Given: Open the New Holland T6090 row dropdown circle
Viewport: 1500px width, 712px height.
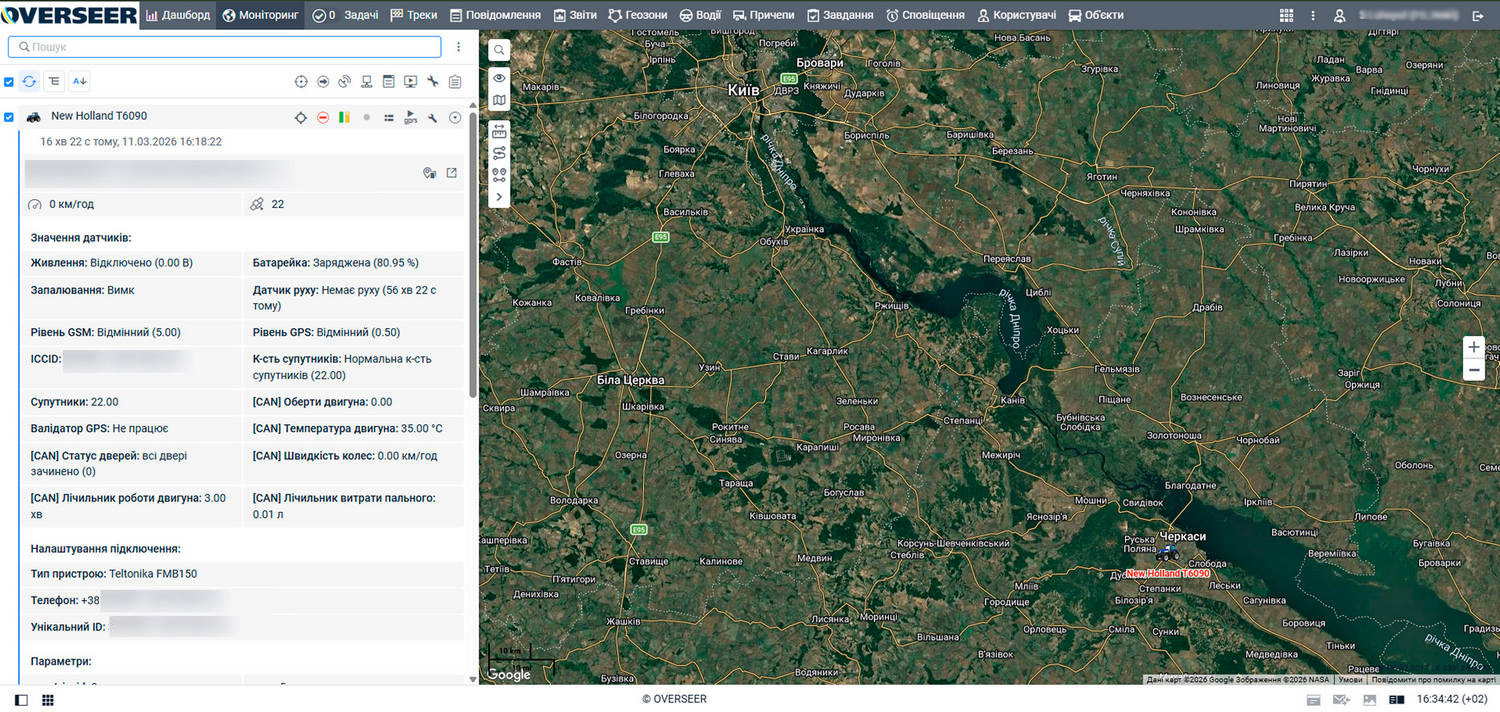Looking at the screenshot, I should (x=455, y=118).
